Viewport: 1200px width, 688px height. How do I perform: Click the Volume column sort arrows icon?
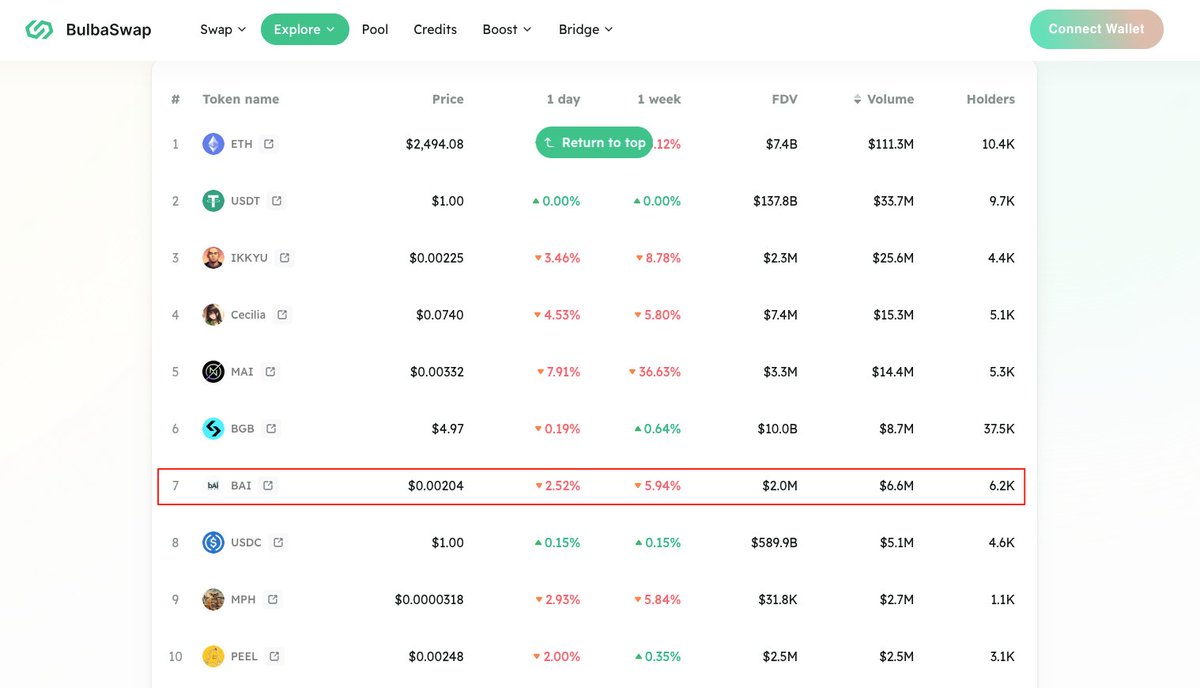[x=857, y=100]
